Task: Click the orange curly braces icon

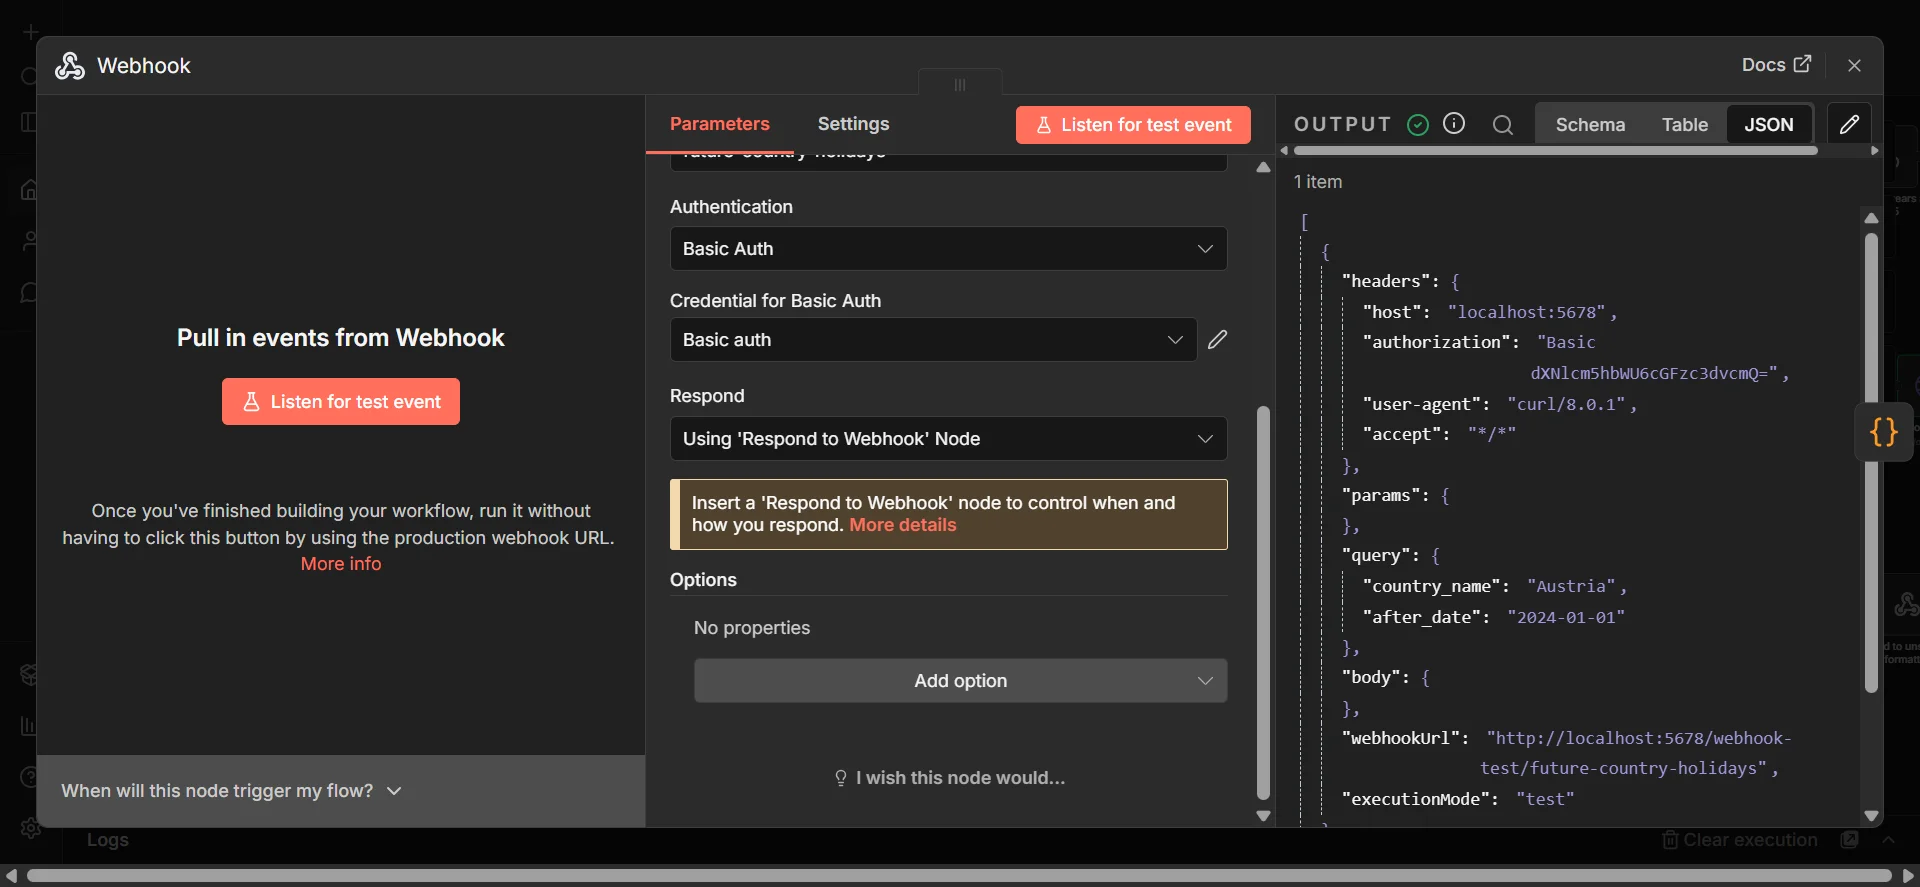Action: [1884, 432]
